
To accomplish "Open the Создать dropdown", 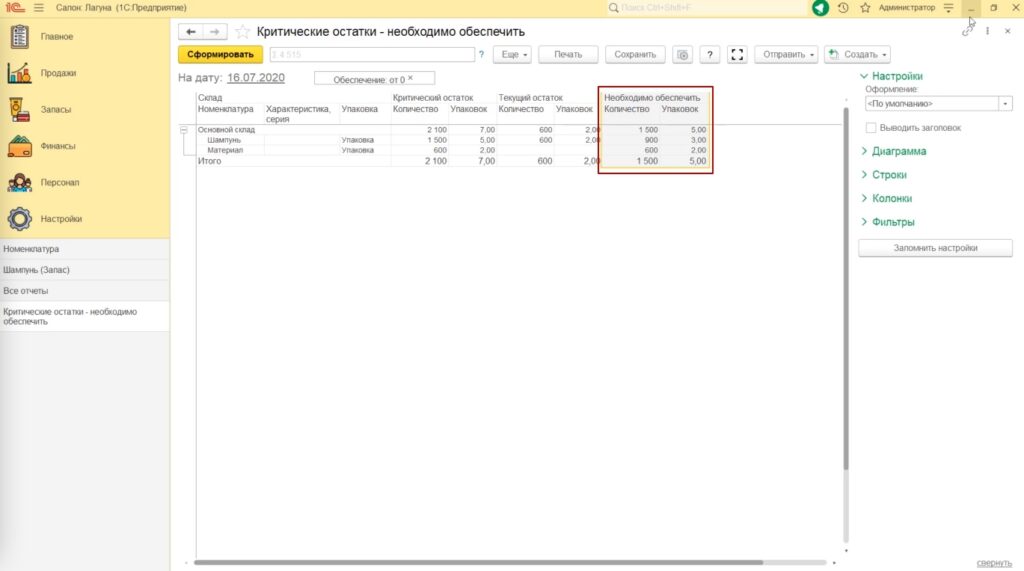I will 857,55.
